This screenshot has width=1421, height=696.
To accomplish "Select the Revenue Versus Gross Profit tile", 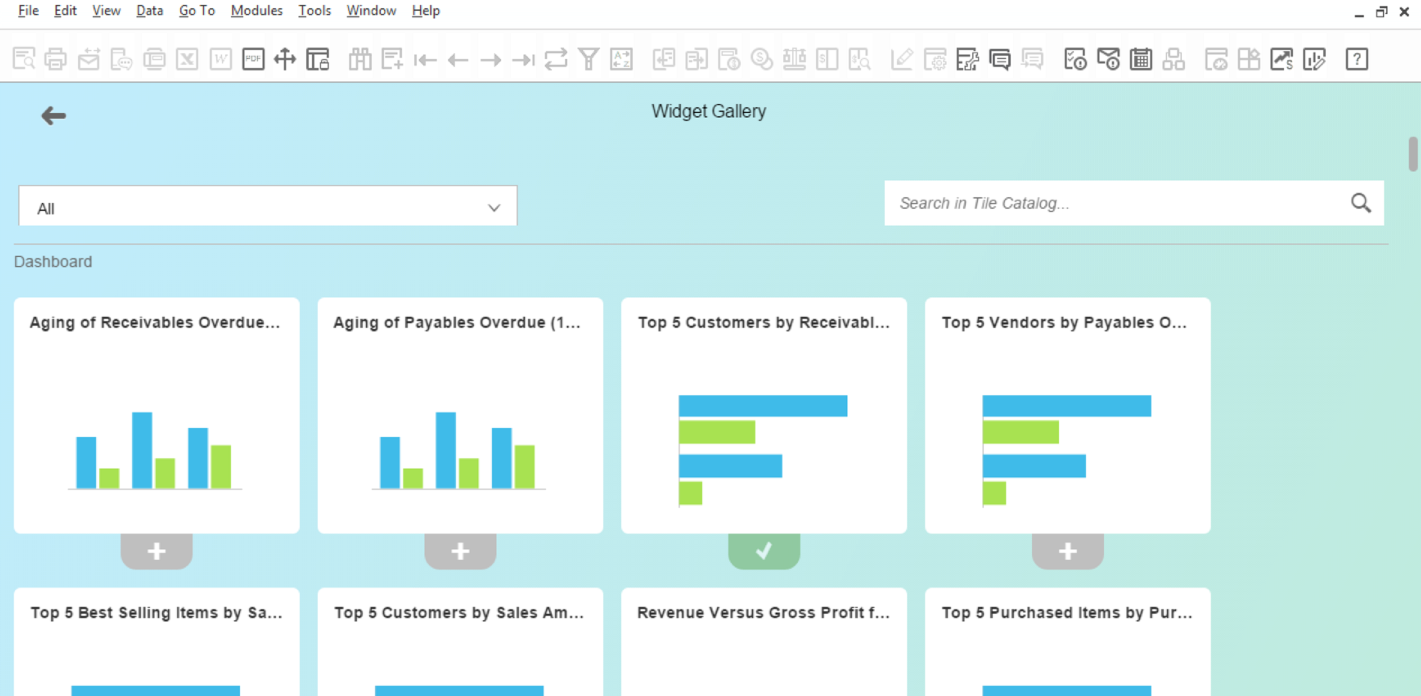I will 764,641.
